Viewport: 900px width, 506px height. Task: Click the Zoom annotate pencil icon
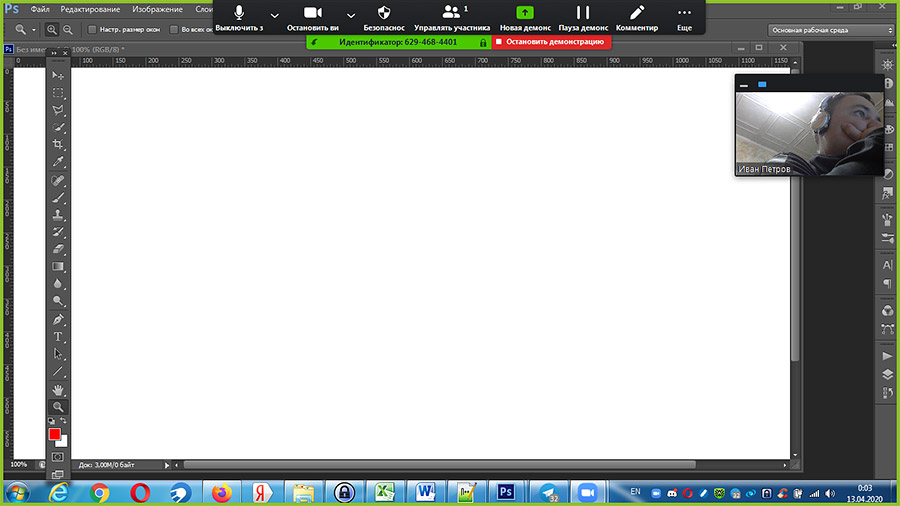click(x=637, y=13)
